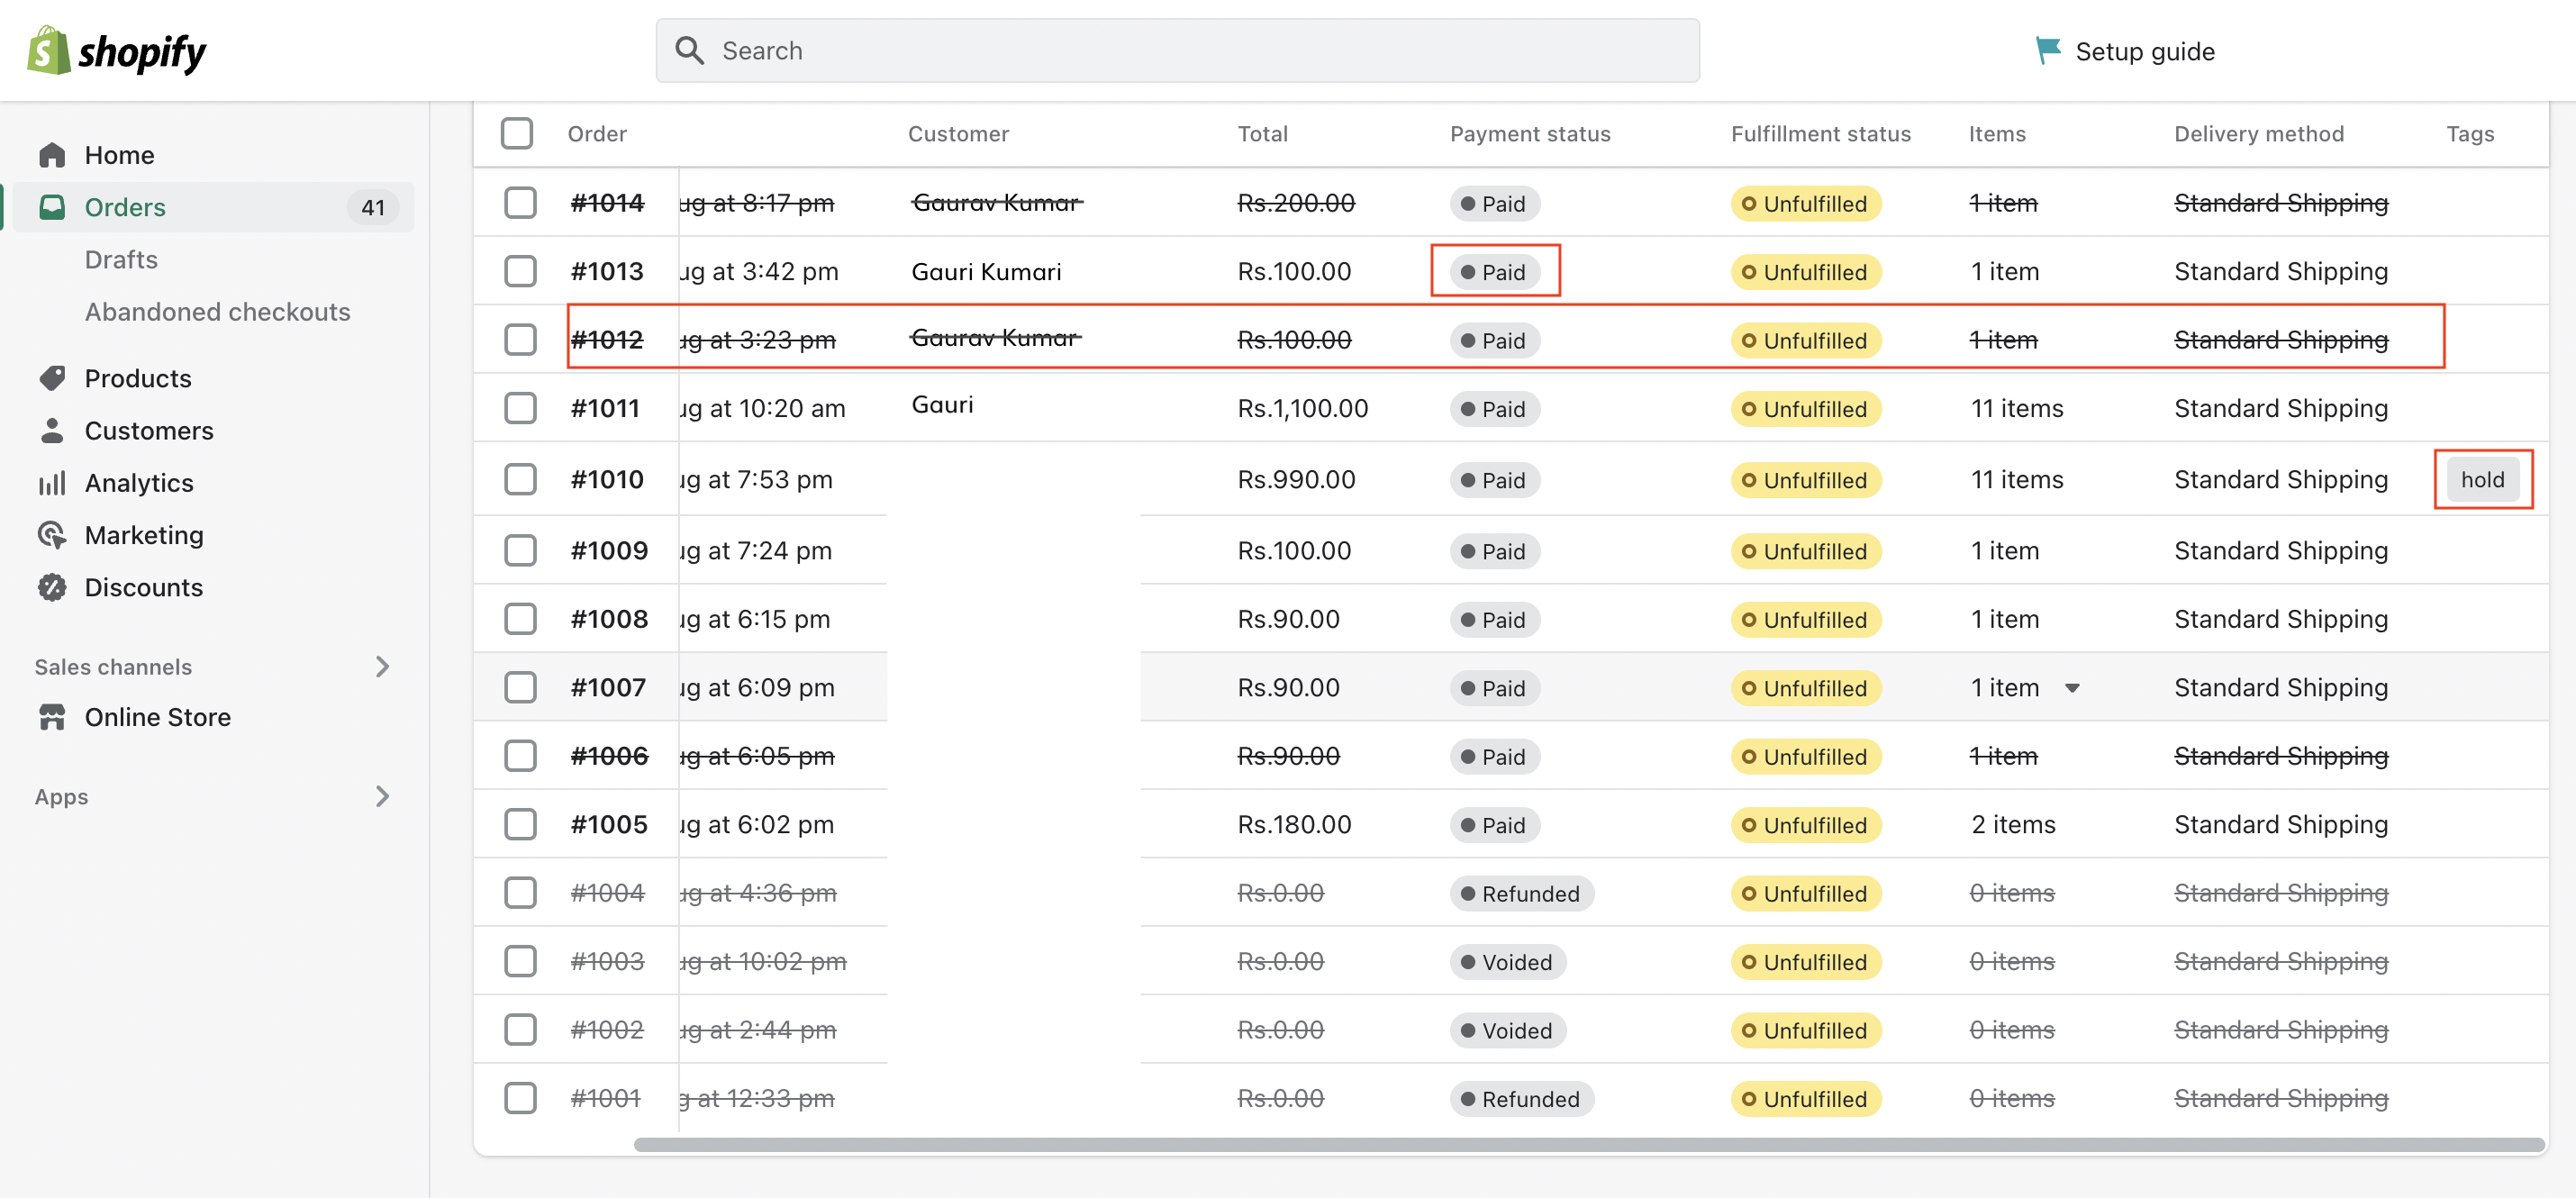Click the Analytics sidebar icon
Image resolution: width=2576 pixels, height=1198 pixels.
pos(51,482)
